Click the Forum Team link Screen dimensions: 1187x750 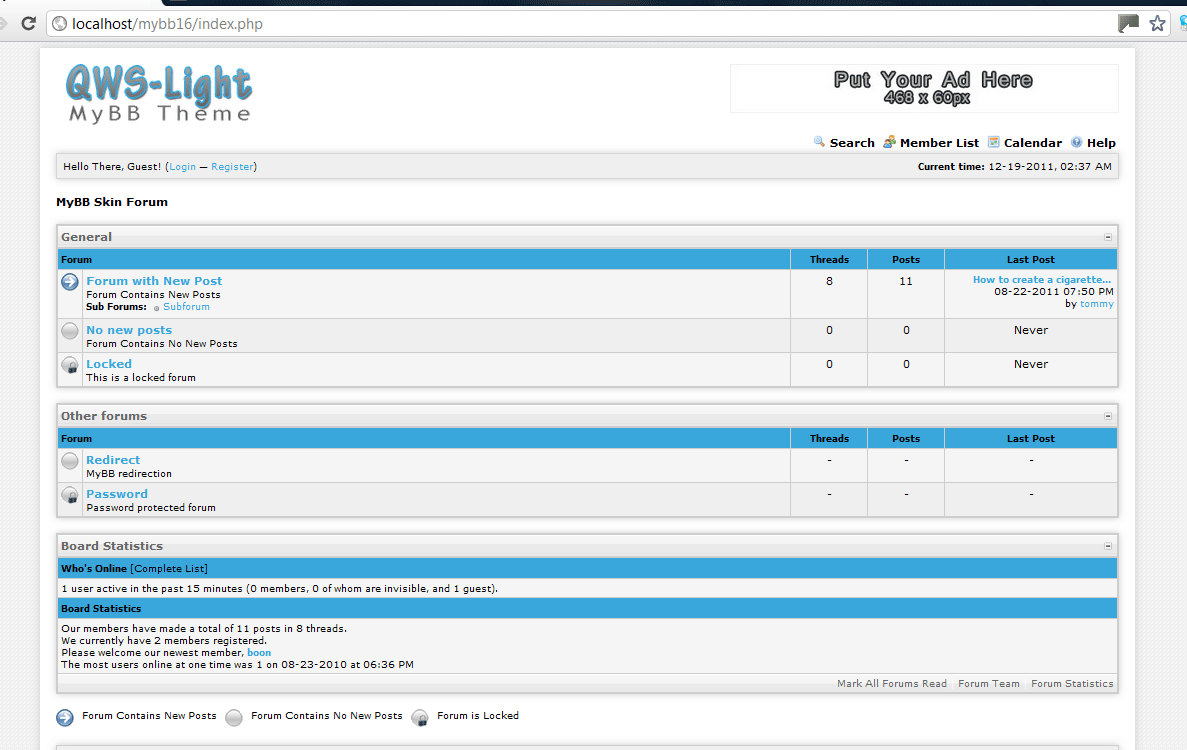click(x=989, y=683)
